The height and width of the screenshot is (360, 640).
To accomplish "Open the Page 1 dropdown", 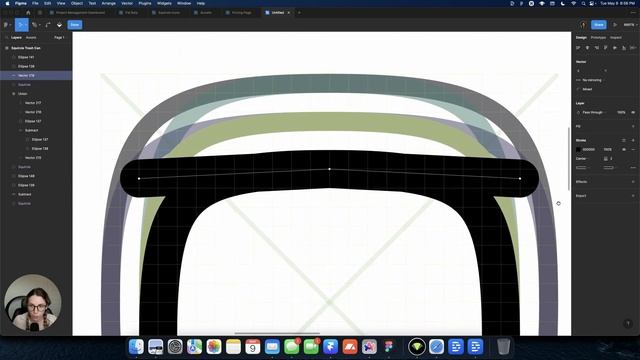I will tap(59, 38).
